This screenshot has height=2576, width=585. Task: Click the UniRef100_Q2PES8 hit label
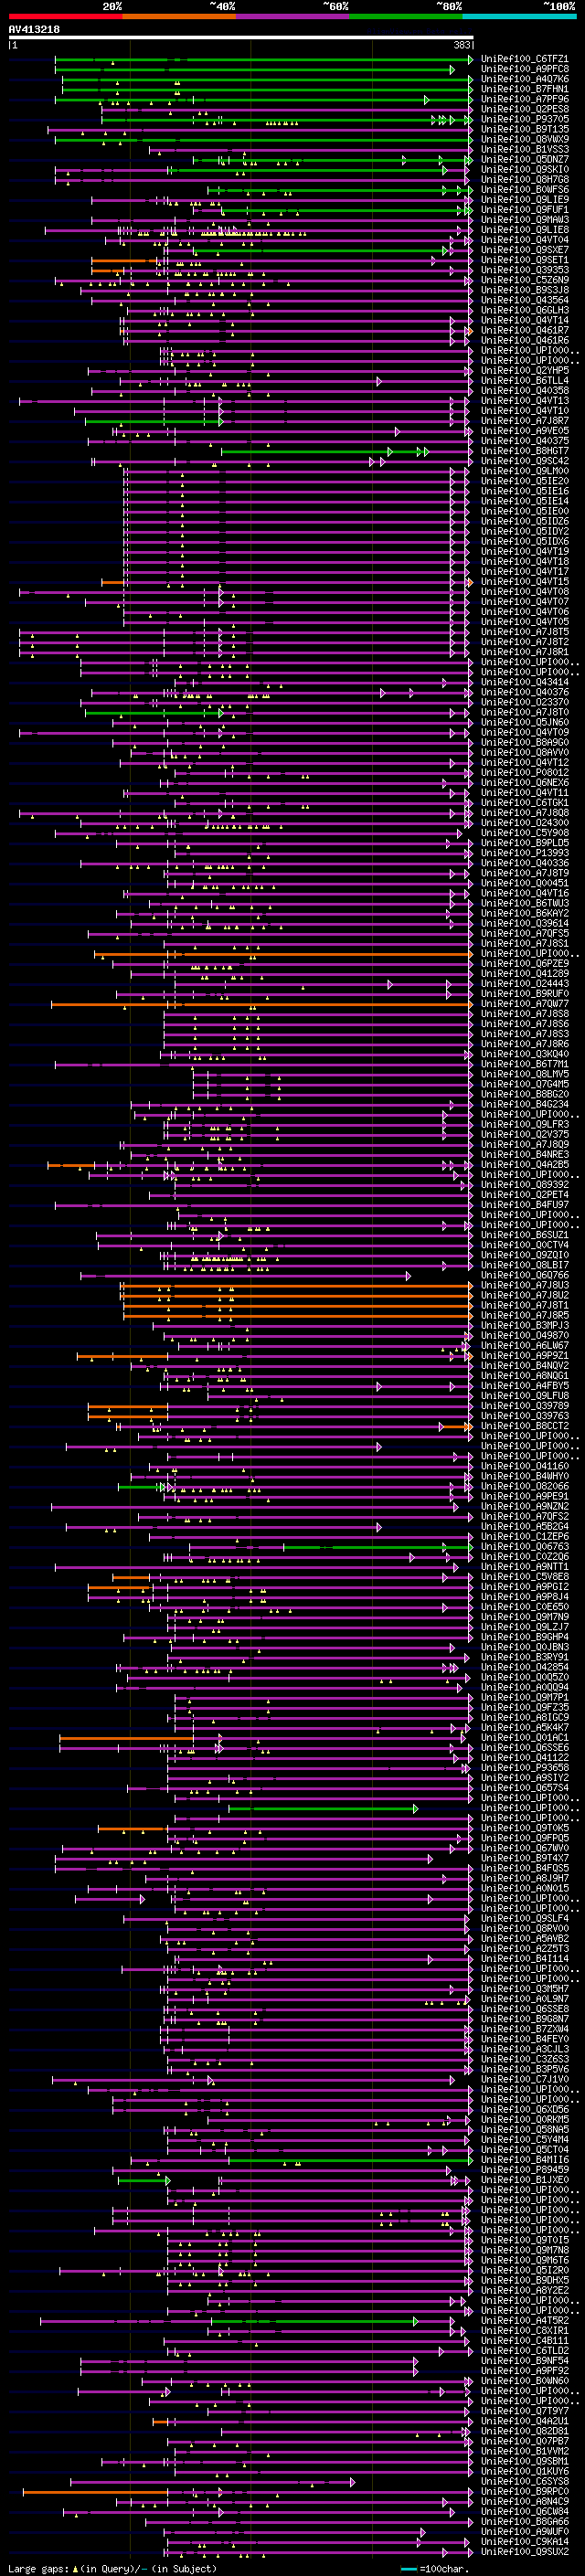click(x=525, y=109)
